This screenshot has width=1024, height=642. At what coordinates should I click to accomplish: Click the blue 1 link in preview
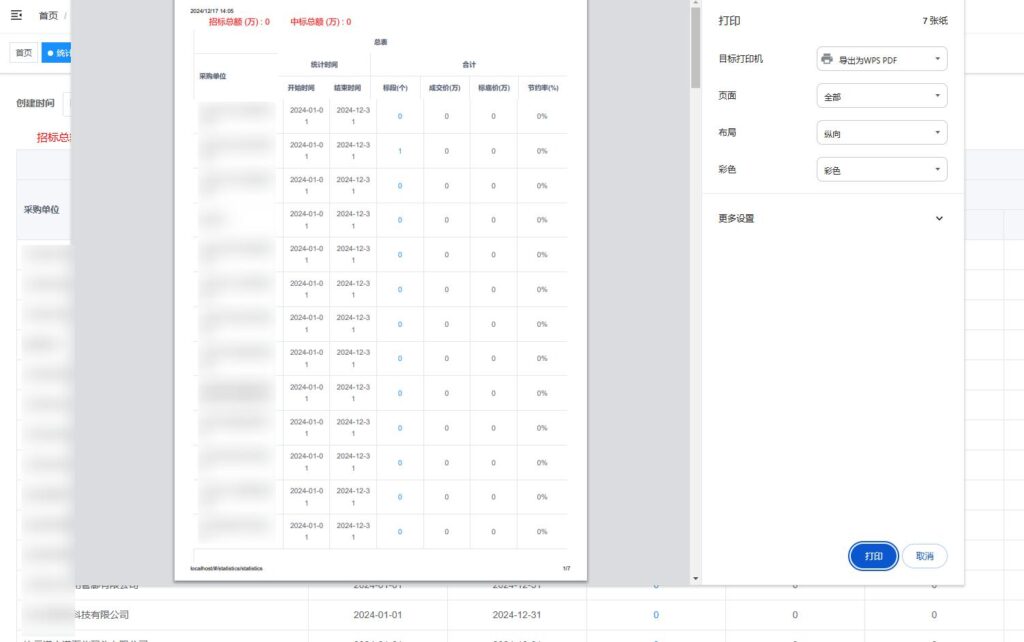(400, 151)
